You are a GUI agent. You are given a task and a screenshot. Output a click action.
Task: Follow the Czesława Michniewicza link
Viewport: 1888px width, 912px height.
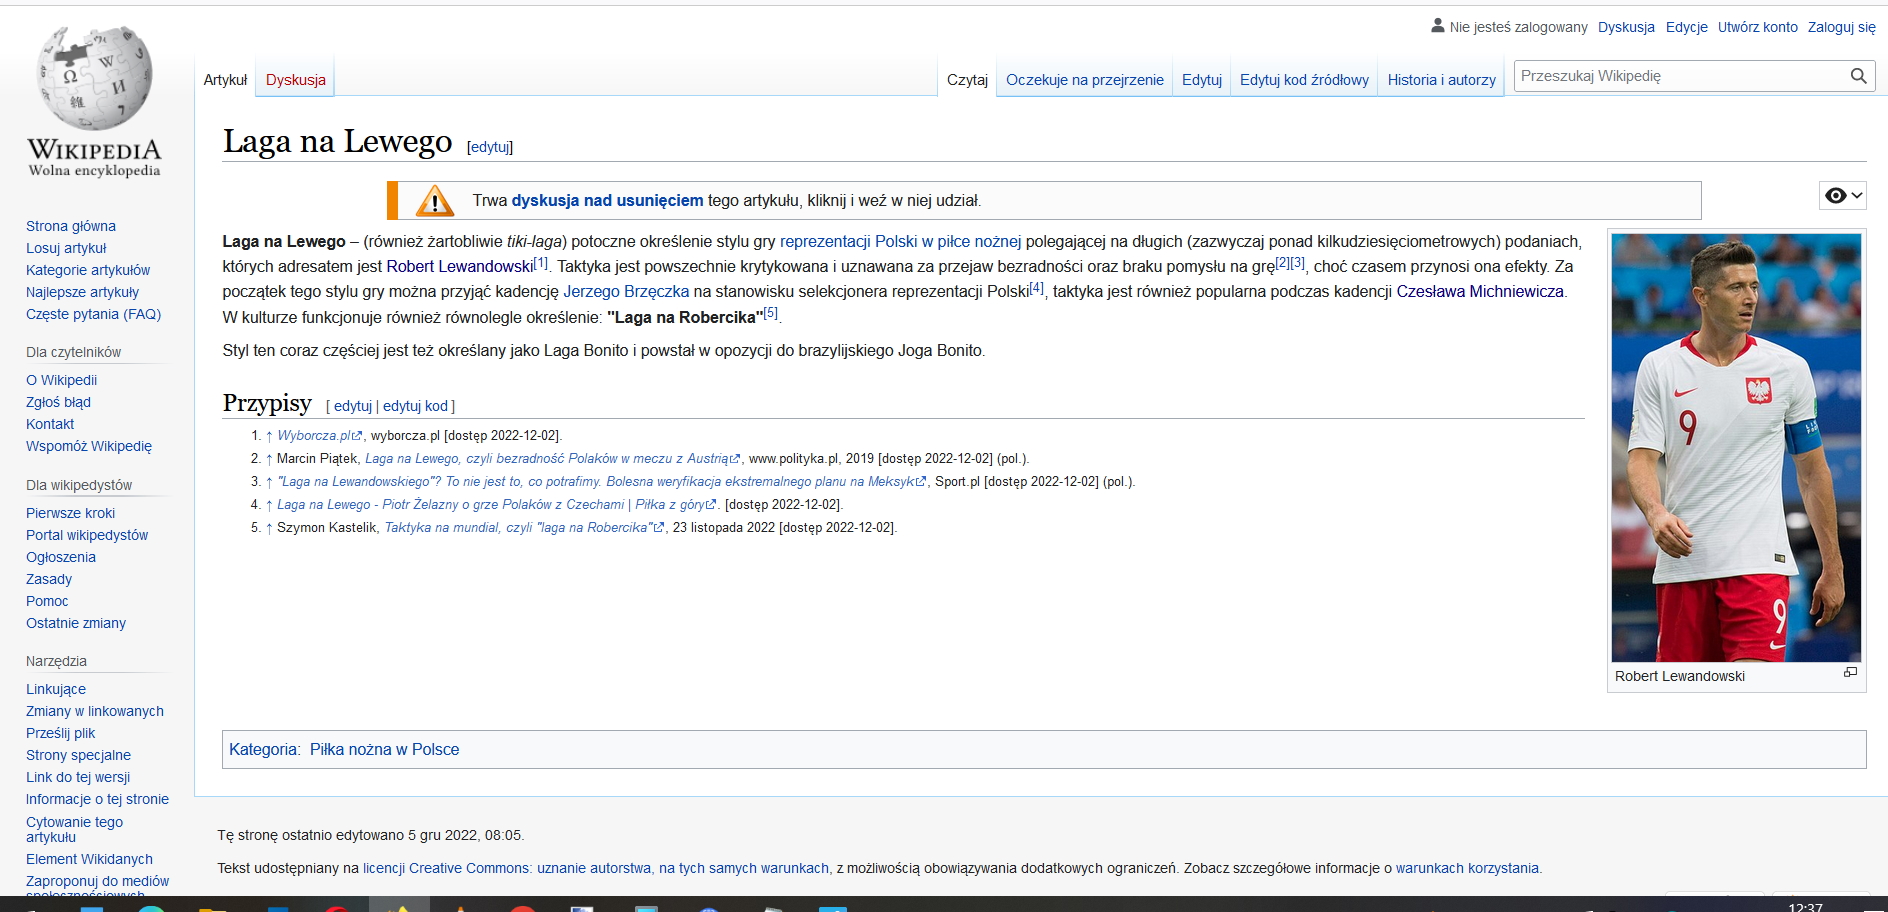coord(1480,292)
